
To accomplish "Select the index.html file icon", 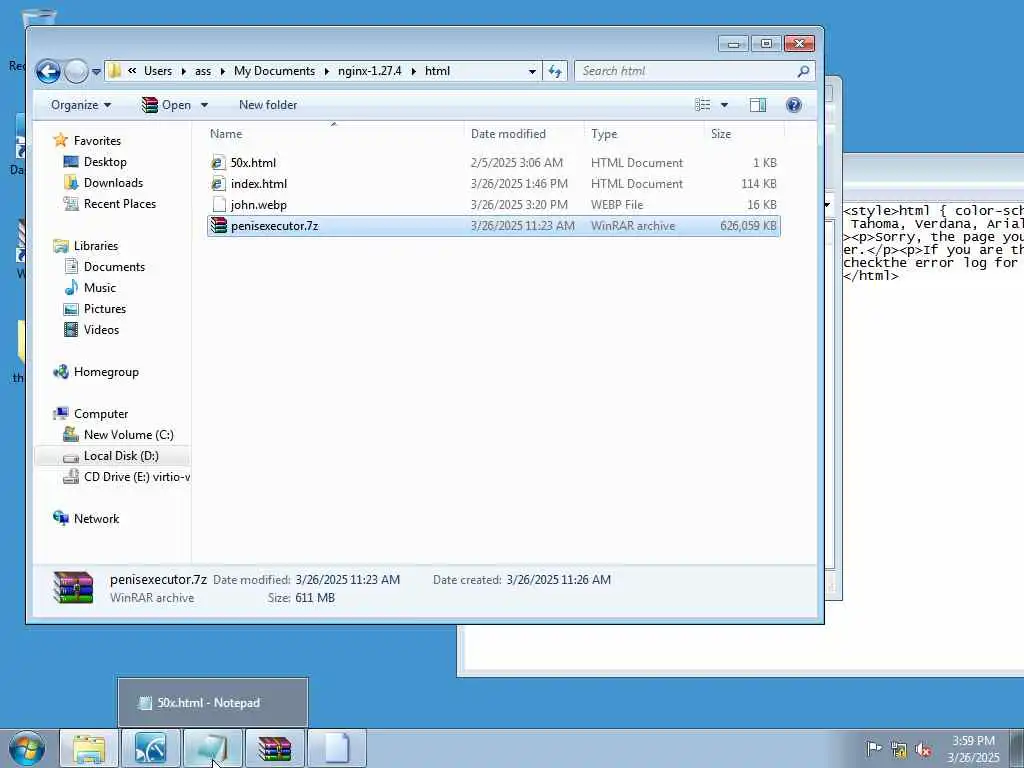I will (x=218, y=184).
